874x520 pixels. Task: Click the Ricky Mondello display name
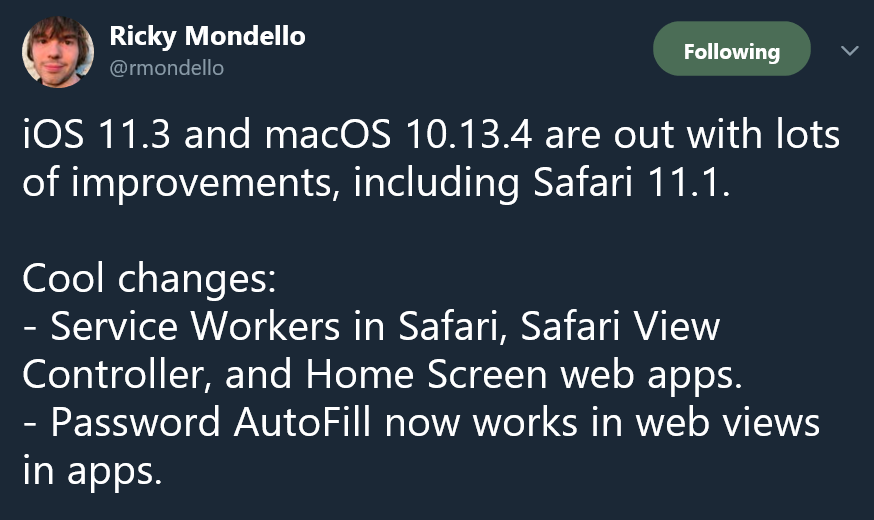tap(207, 37)
